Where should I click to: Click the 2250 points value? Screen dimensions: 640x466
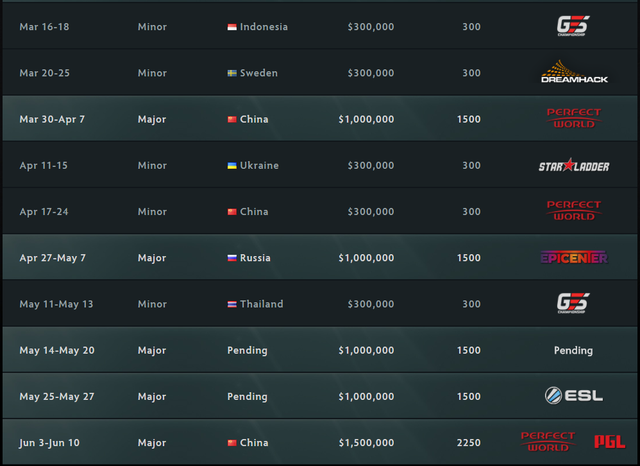click(x=469, y=443)
